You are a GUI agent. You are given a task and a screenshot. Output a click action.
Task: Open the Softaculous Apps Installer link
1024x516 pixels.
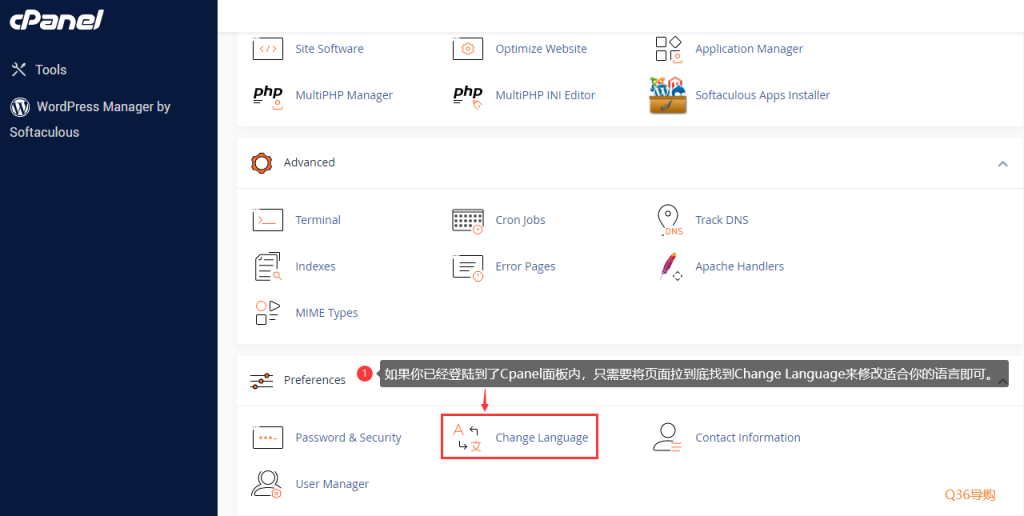762,95
